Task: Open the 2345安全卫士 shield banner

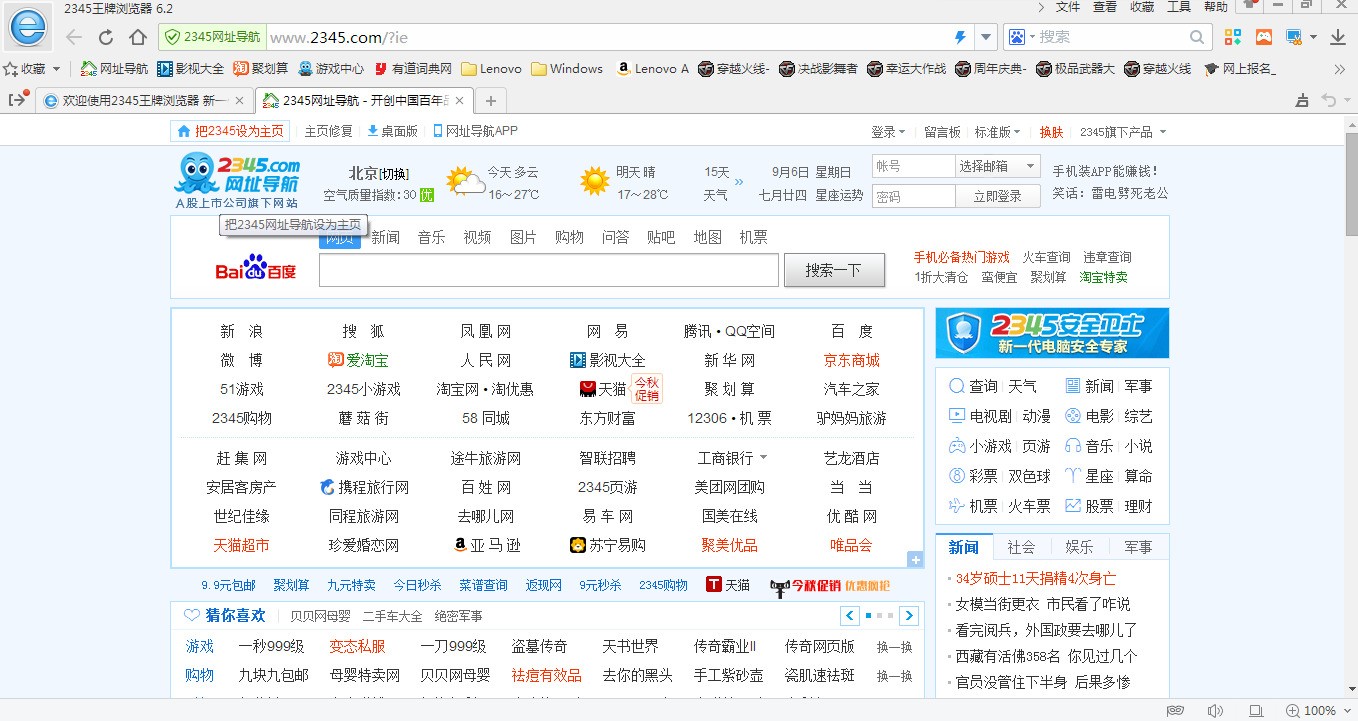Action: tap(1050, 333)
